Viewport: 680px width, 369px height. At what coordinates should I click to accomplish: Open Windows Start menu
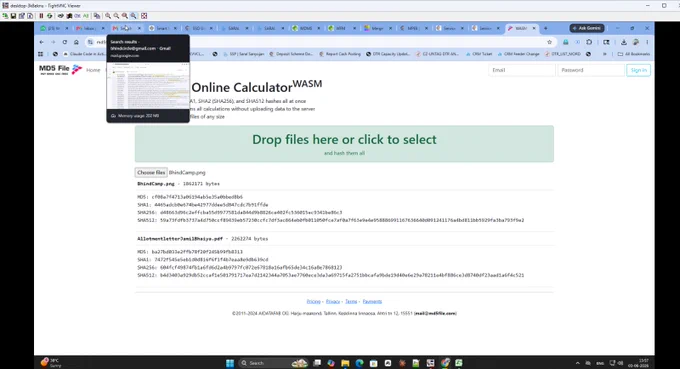(x=230, y=363)
